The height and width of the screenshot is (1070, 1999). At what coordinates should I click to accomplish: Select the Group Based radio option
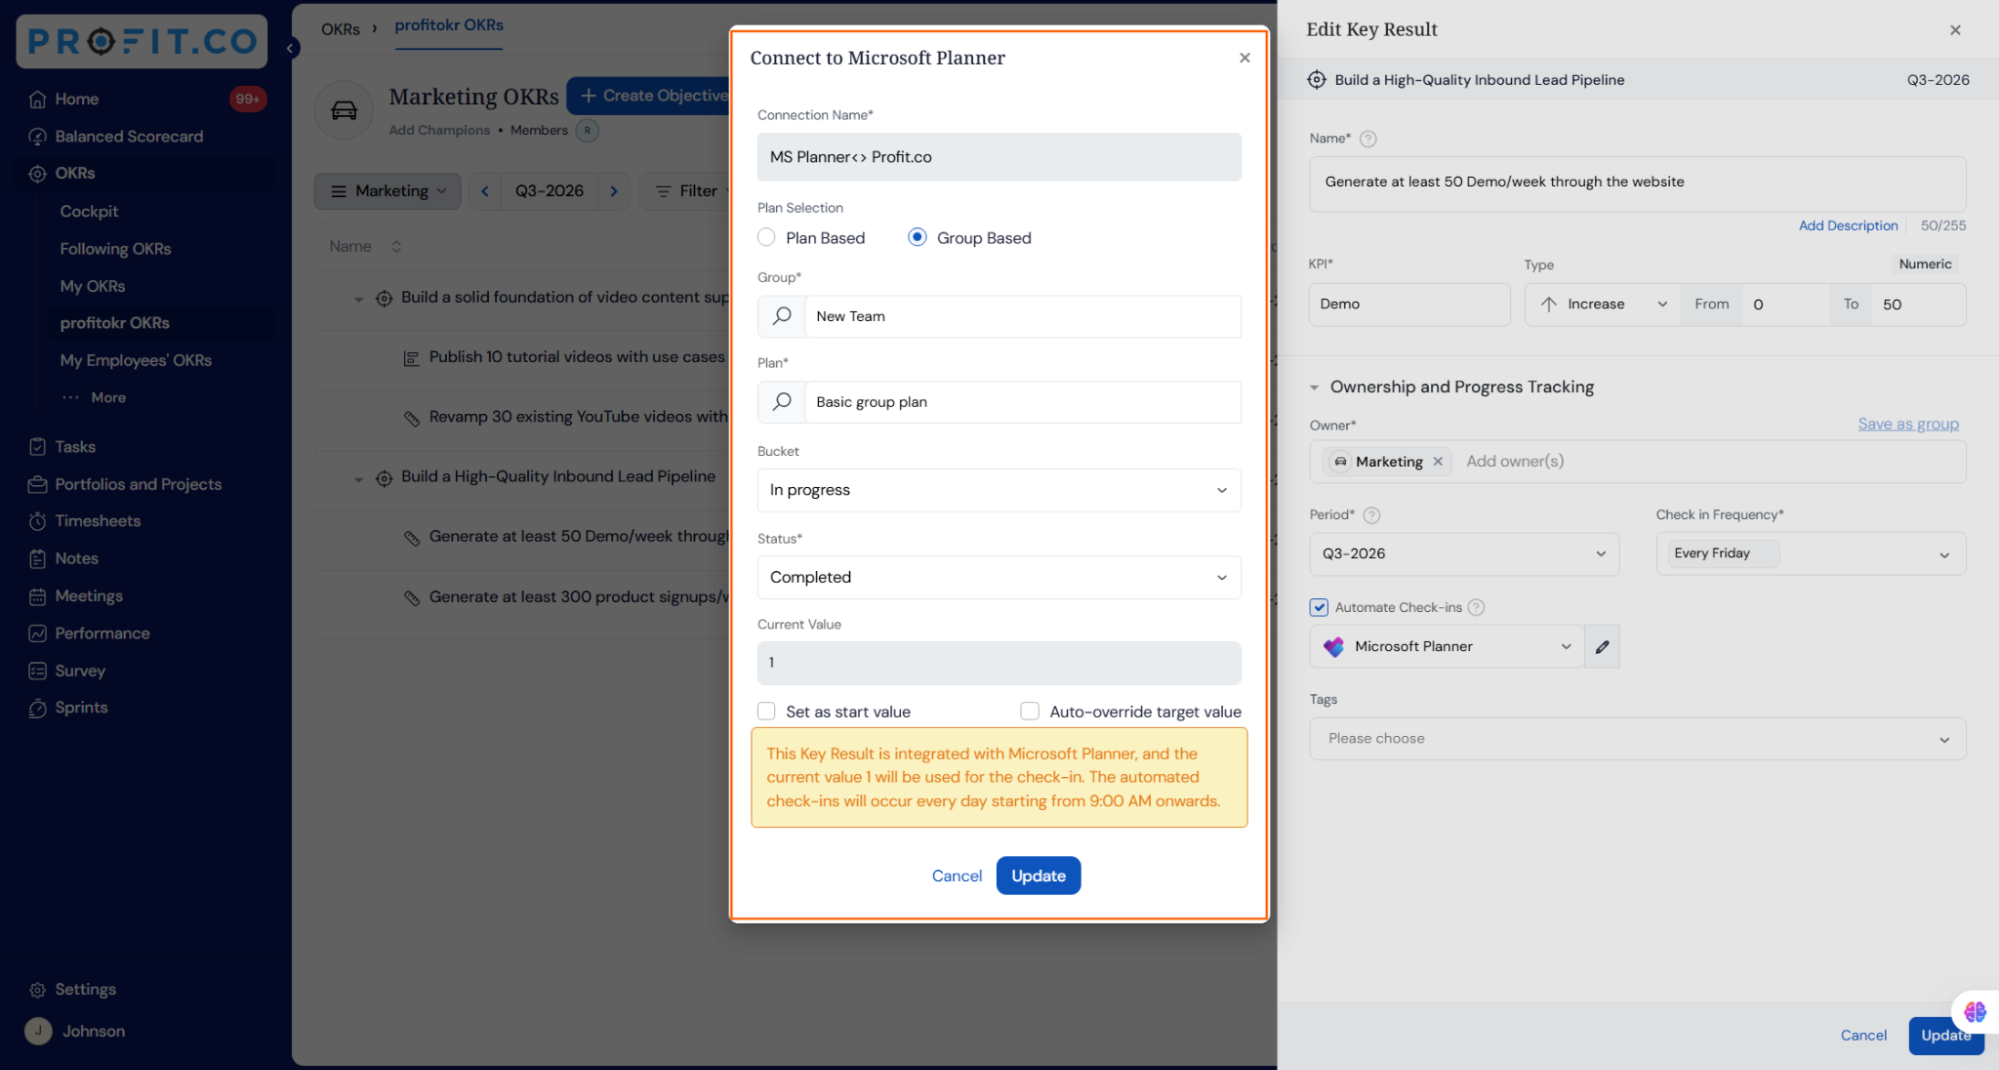click(x=917, y=238)
